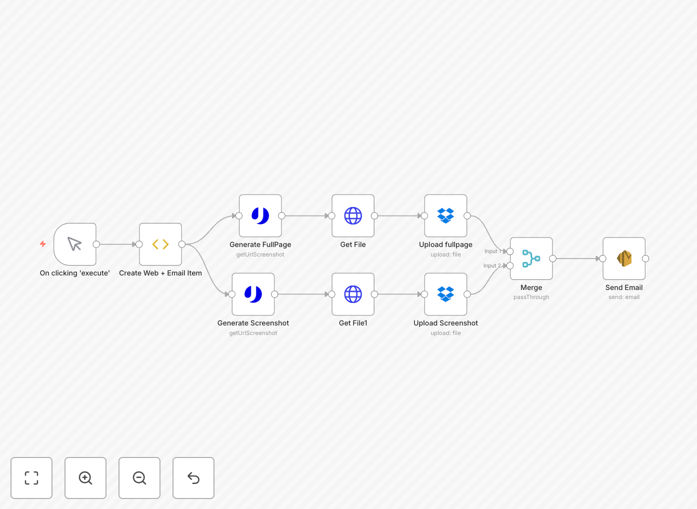This screenshot has height=509, width=697.
Task: Click the output connector of the trigger node
Action: pos(96,244)
